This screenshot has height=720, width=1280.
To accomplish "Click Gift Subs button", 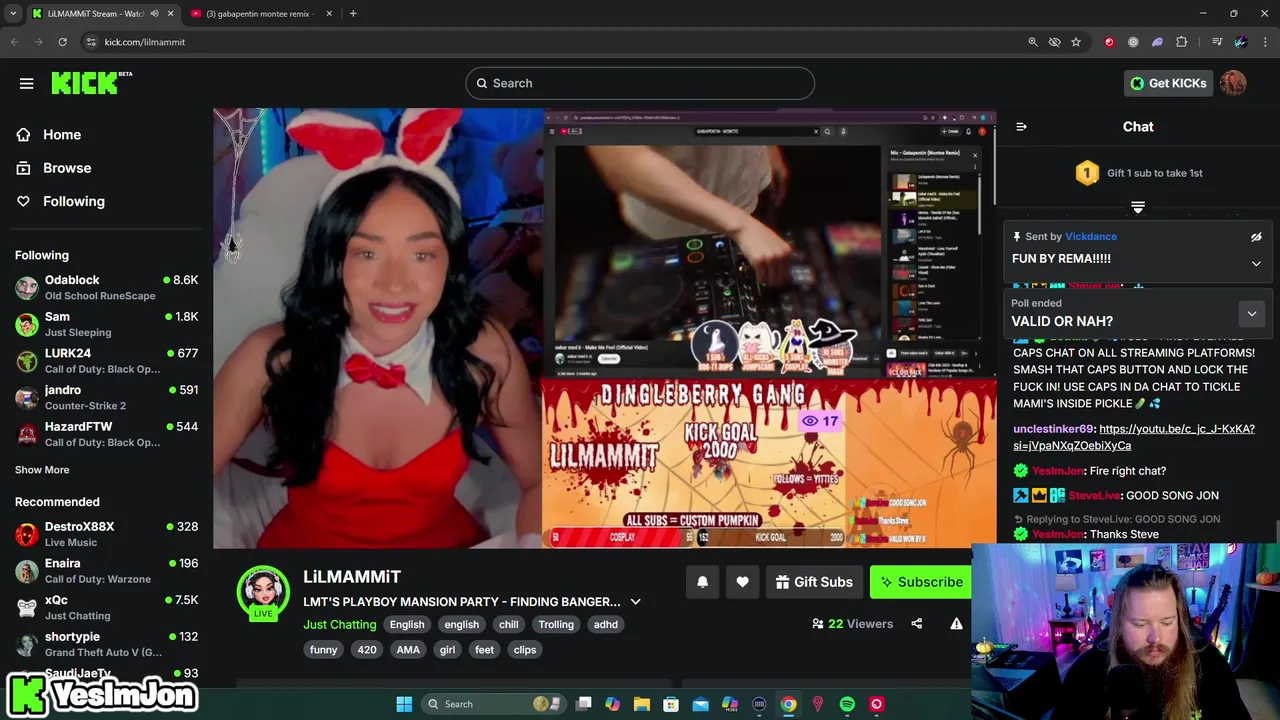I will pos(814,582).
